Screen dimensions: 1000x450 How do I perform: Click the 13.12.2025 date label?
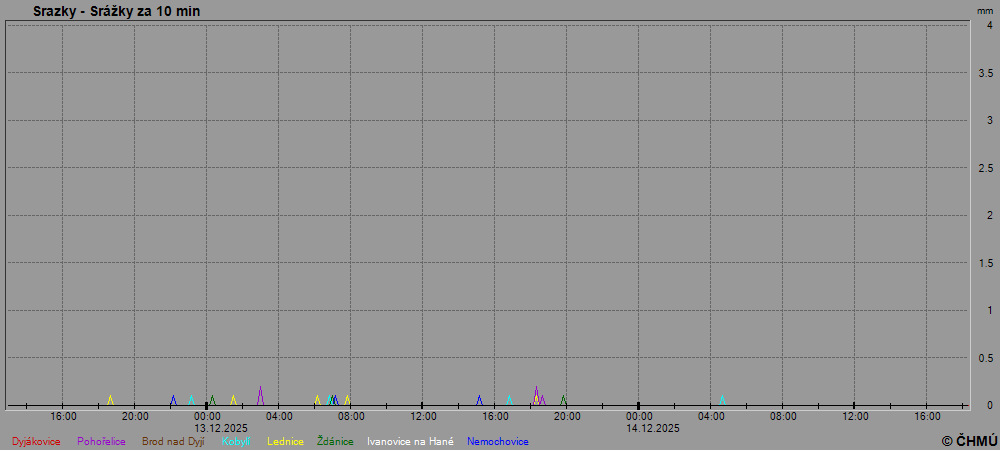click(x=221, y=428)
